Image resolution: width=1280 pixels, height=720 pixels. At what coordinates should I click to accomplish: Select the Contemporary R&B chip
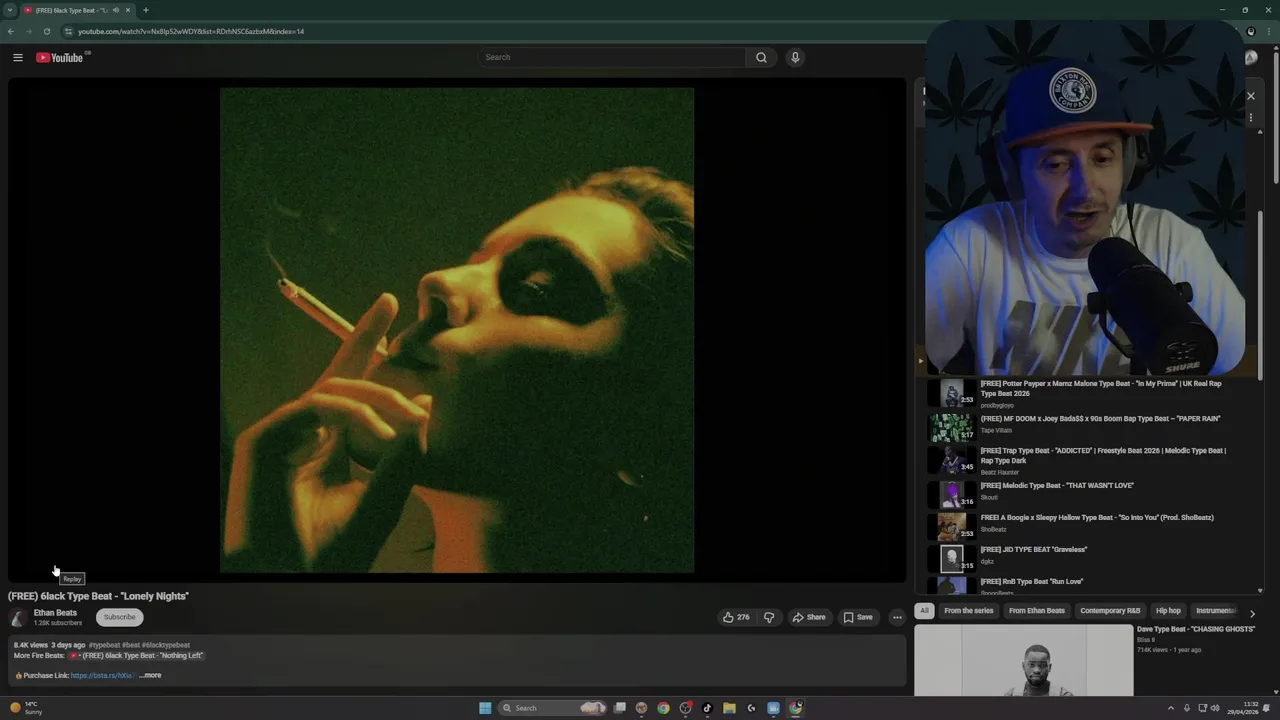tap(1110, 610)
